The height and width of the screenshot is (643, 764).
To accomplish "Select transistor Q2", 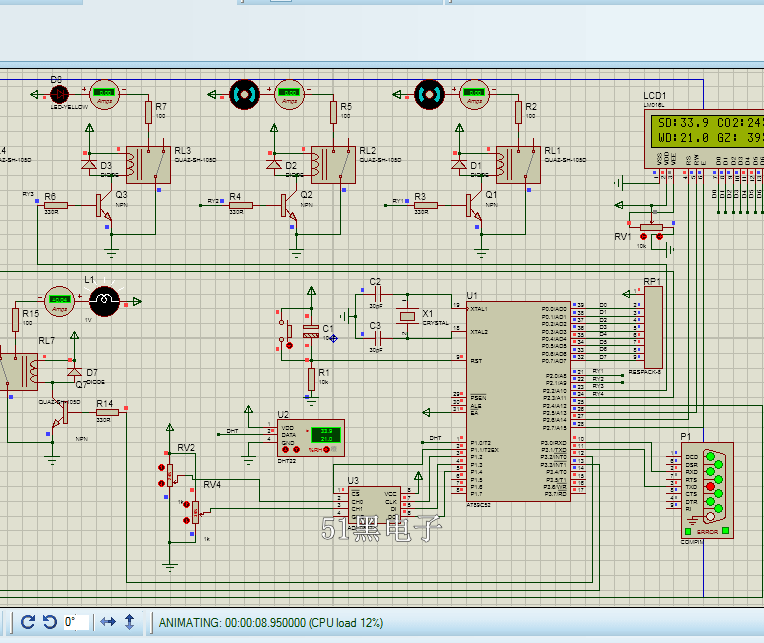I will pos(289,207).
